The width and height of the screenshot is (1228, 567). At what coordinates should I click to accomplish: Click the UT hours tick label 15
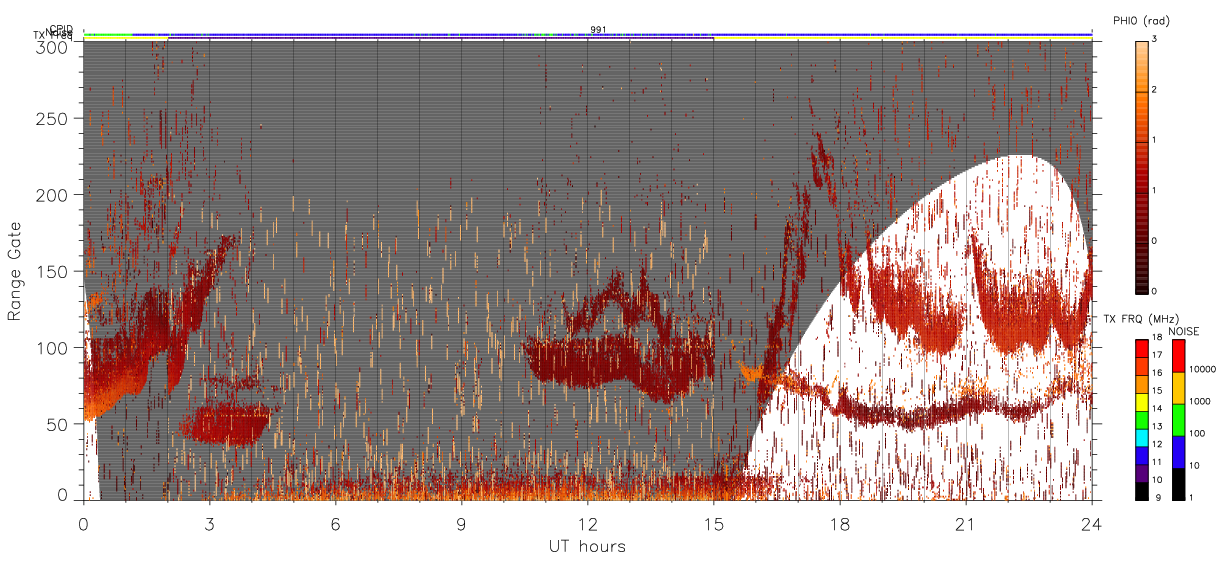coord(713,523)
